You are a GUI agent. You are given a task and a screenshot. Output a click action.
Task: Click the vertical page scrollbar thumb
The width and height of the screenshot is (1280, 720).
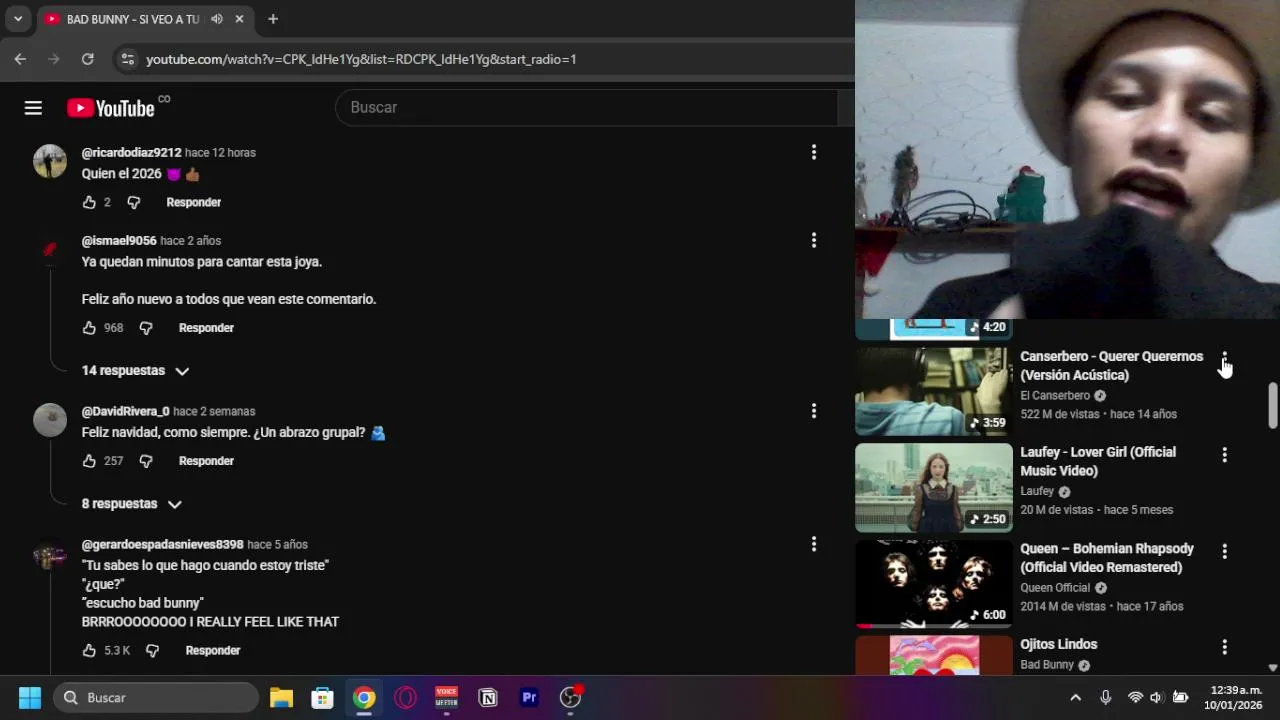tap(1272, 405)
